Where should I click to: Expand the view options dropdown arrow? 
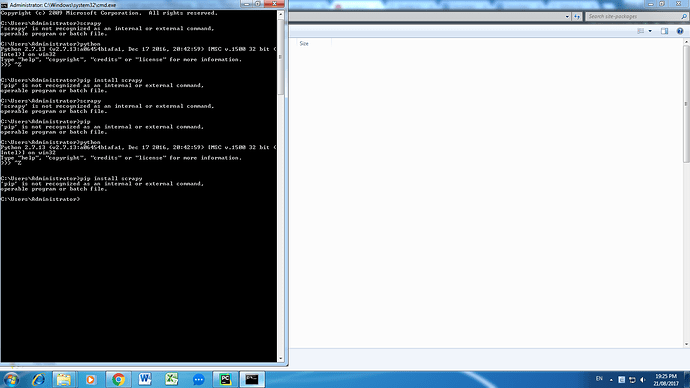650,31
